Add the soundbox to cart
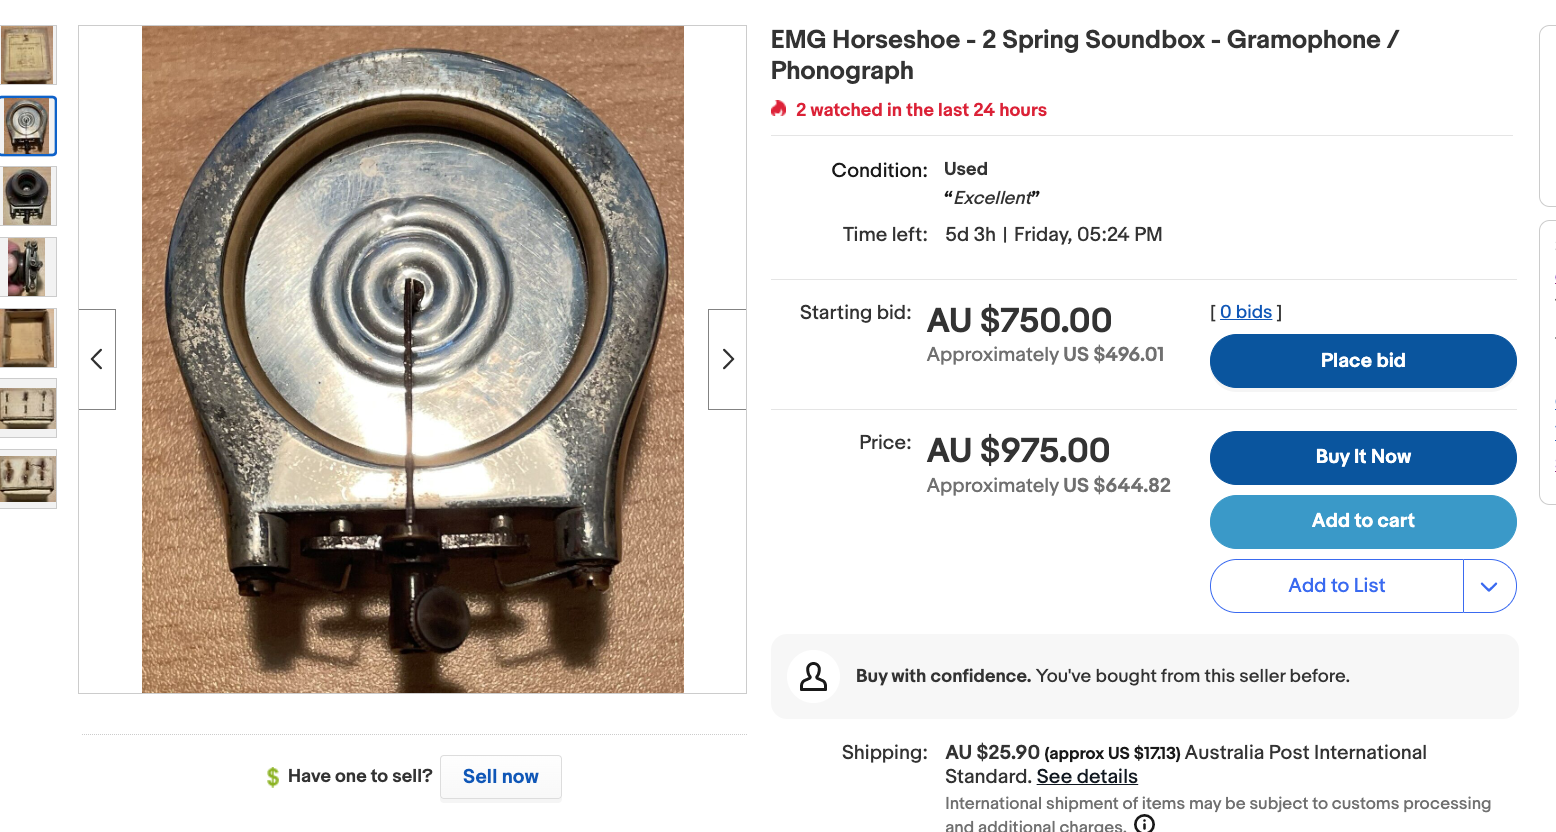This screenshot has width=1556, height=832. (x=1362, y=521)
